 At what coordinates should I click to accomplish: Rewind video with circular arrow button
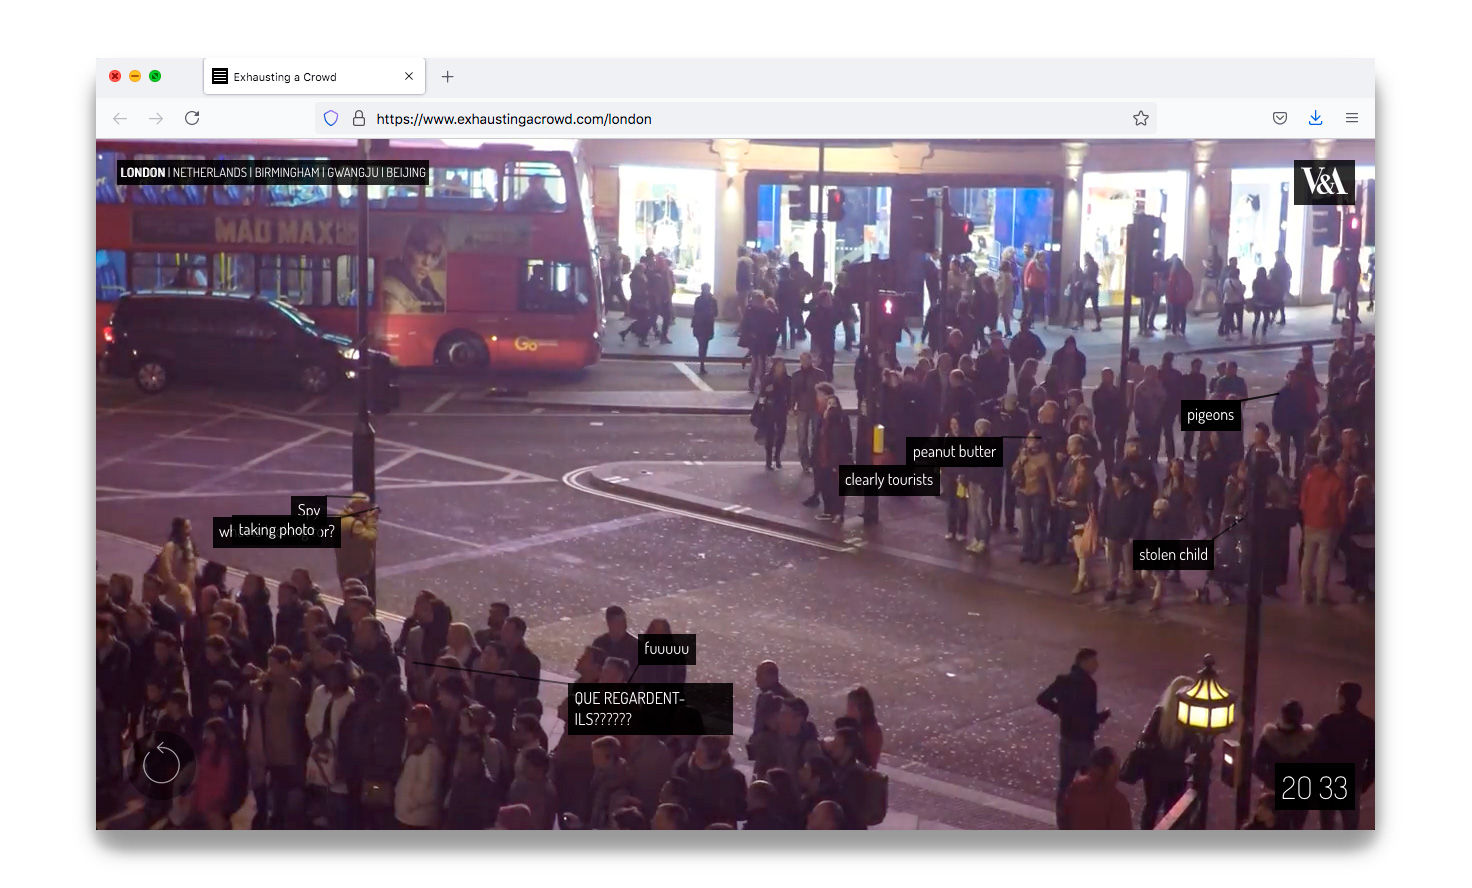click(161, 765)
